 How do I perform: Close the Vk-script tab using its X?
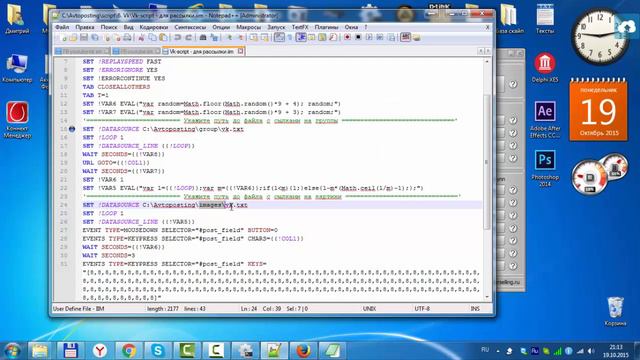(240, 51)
